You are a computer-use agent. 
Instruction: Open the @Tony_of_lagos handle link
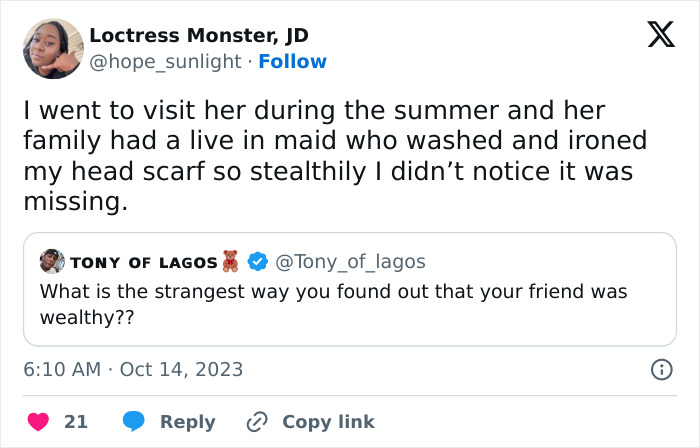[350, 262]
